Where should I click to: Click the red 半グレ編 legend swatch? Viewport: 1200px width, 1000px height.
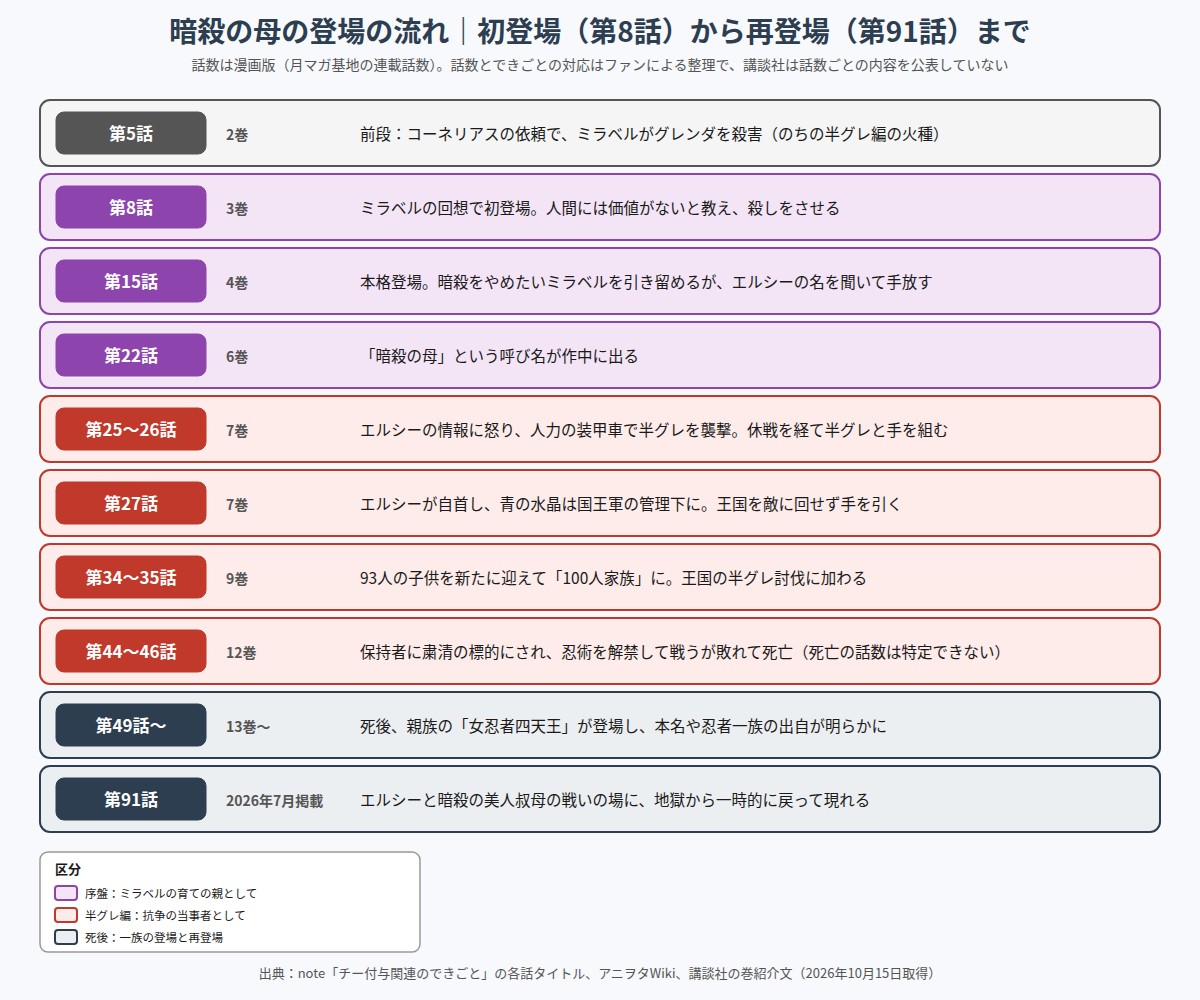pyautogui.click(x=66, y=915)
